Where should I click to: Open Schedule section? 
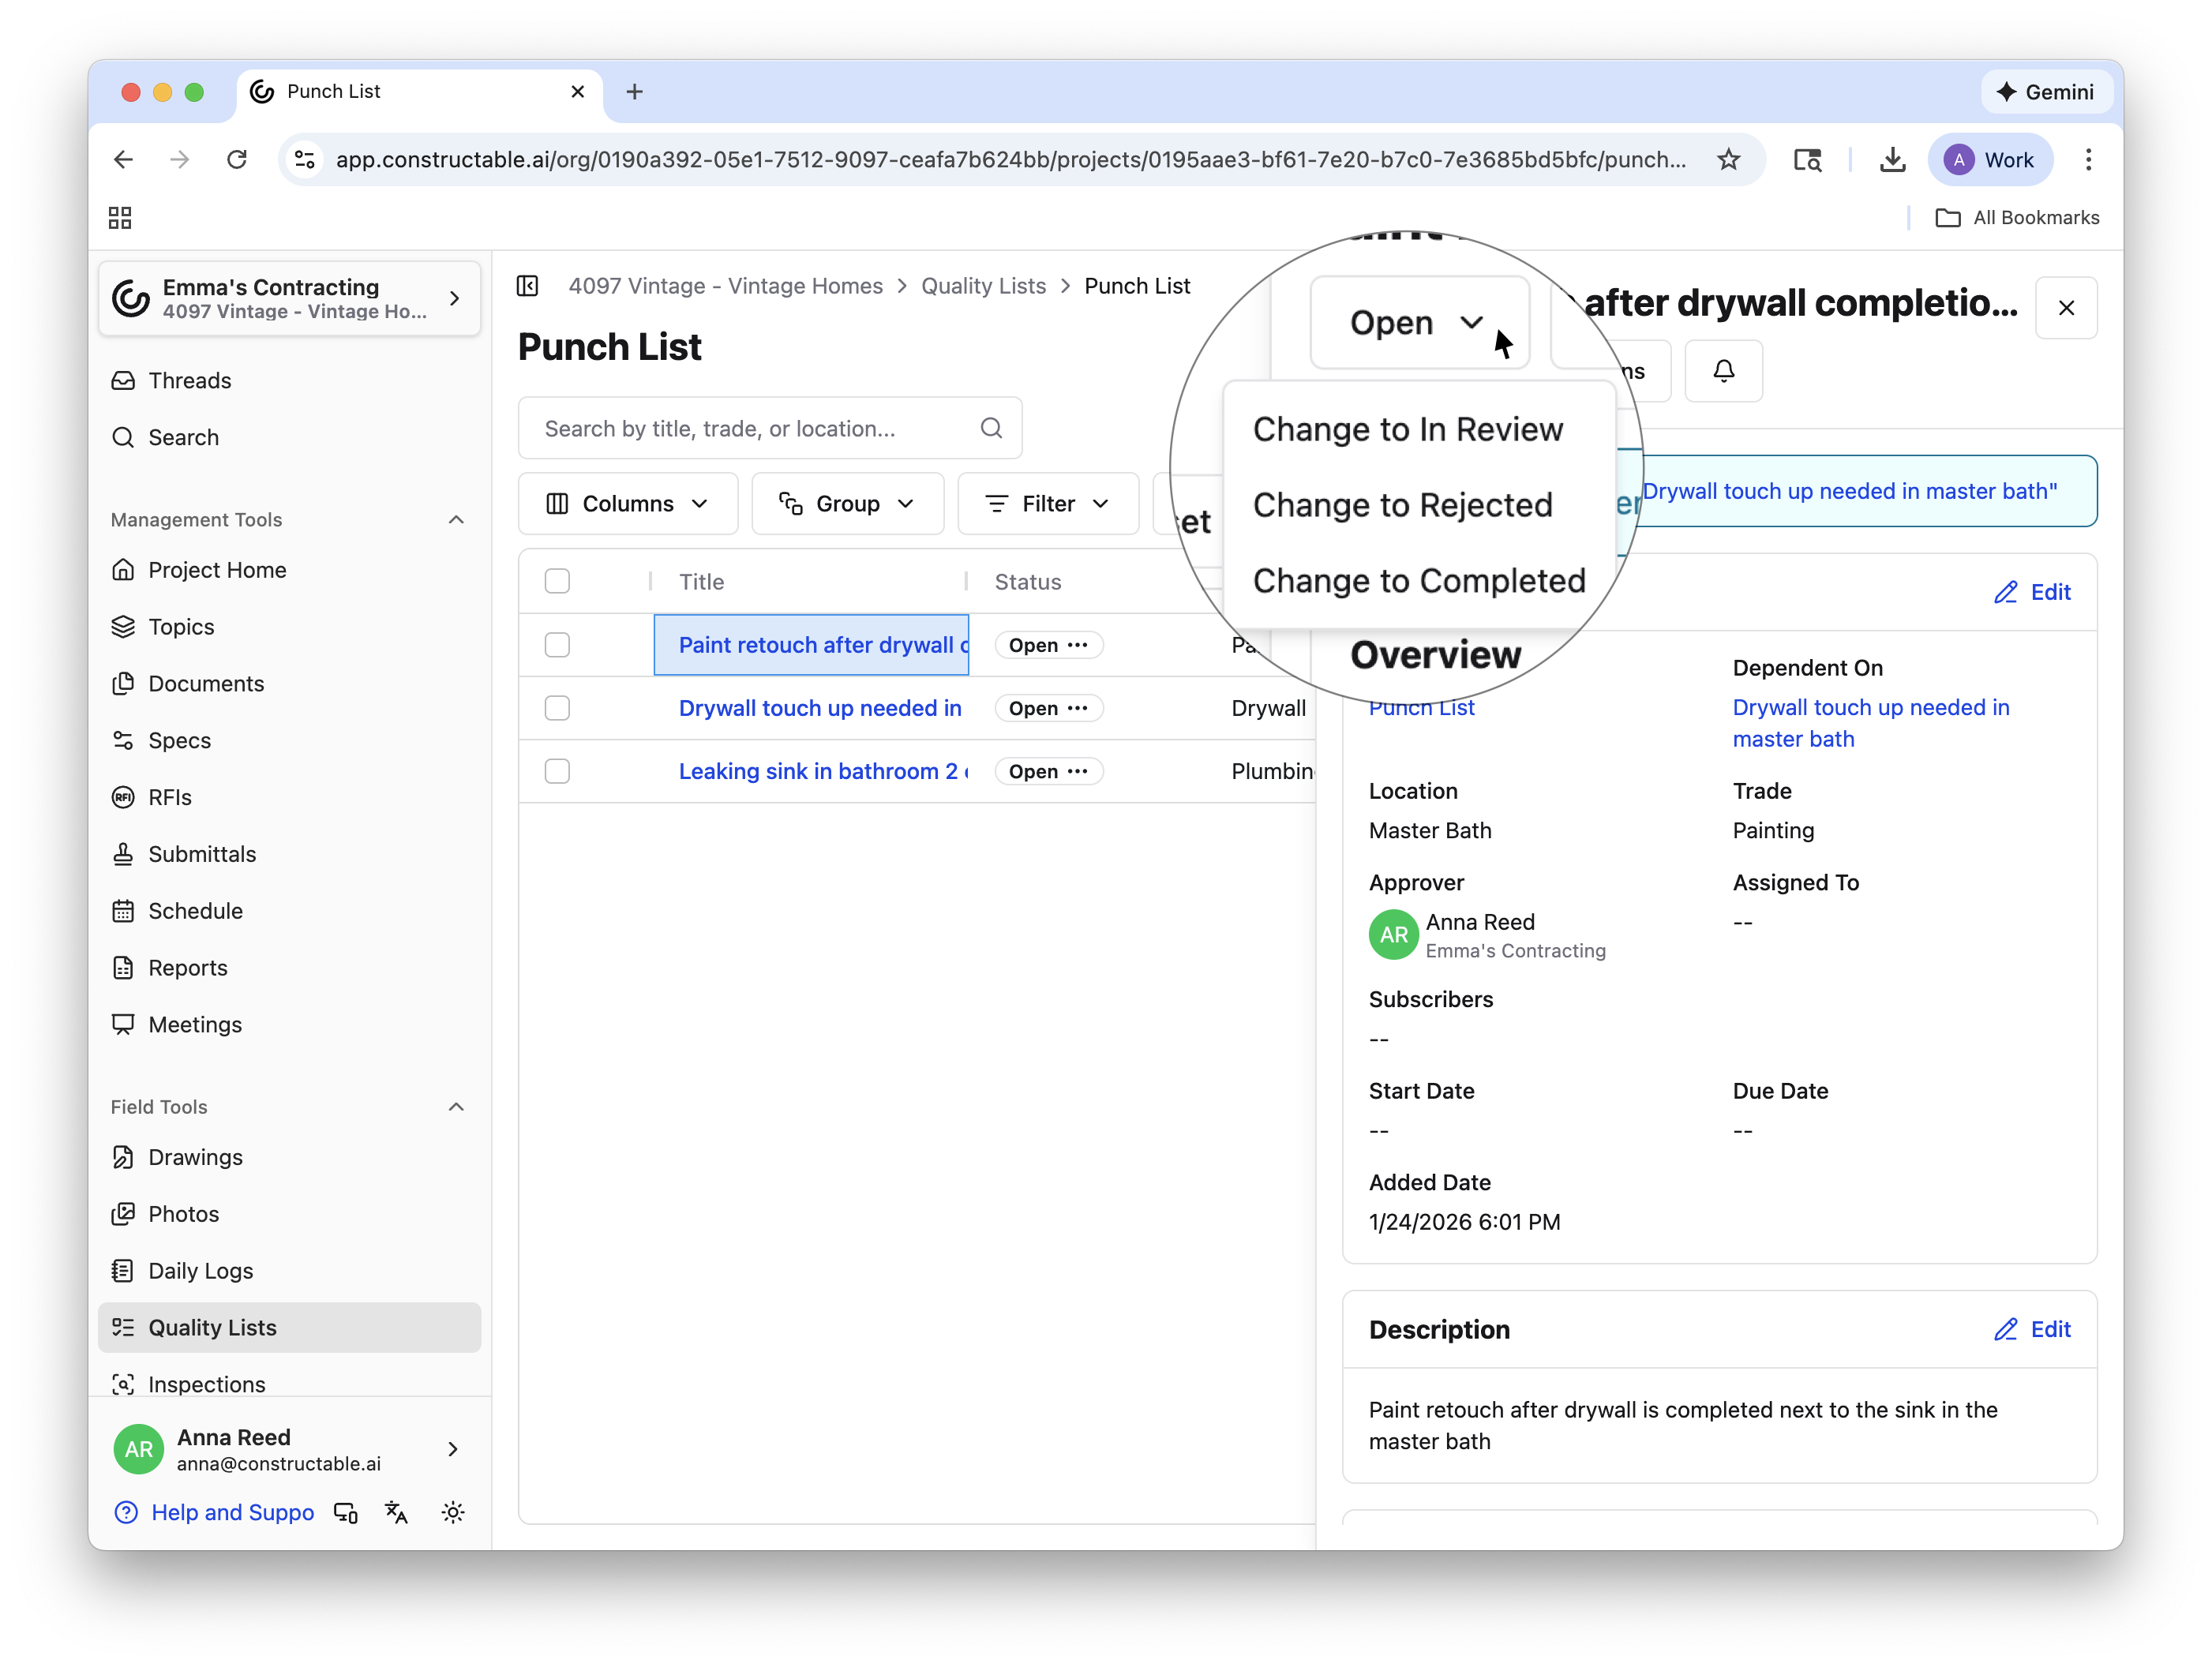coord(289,911)
